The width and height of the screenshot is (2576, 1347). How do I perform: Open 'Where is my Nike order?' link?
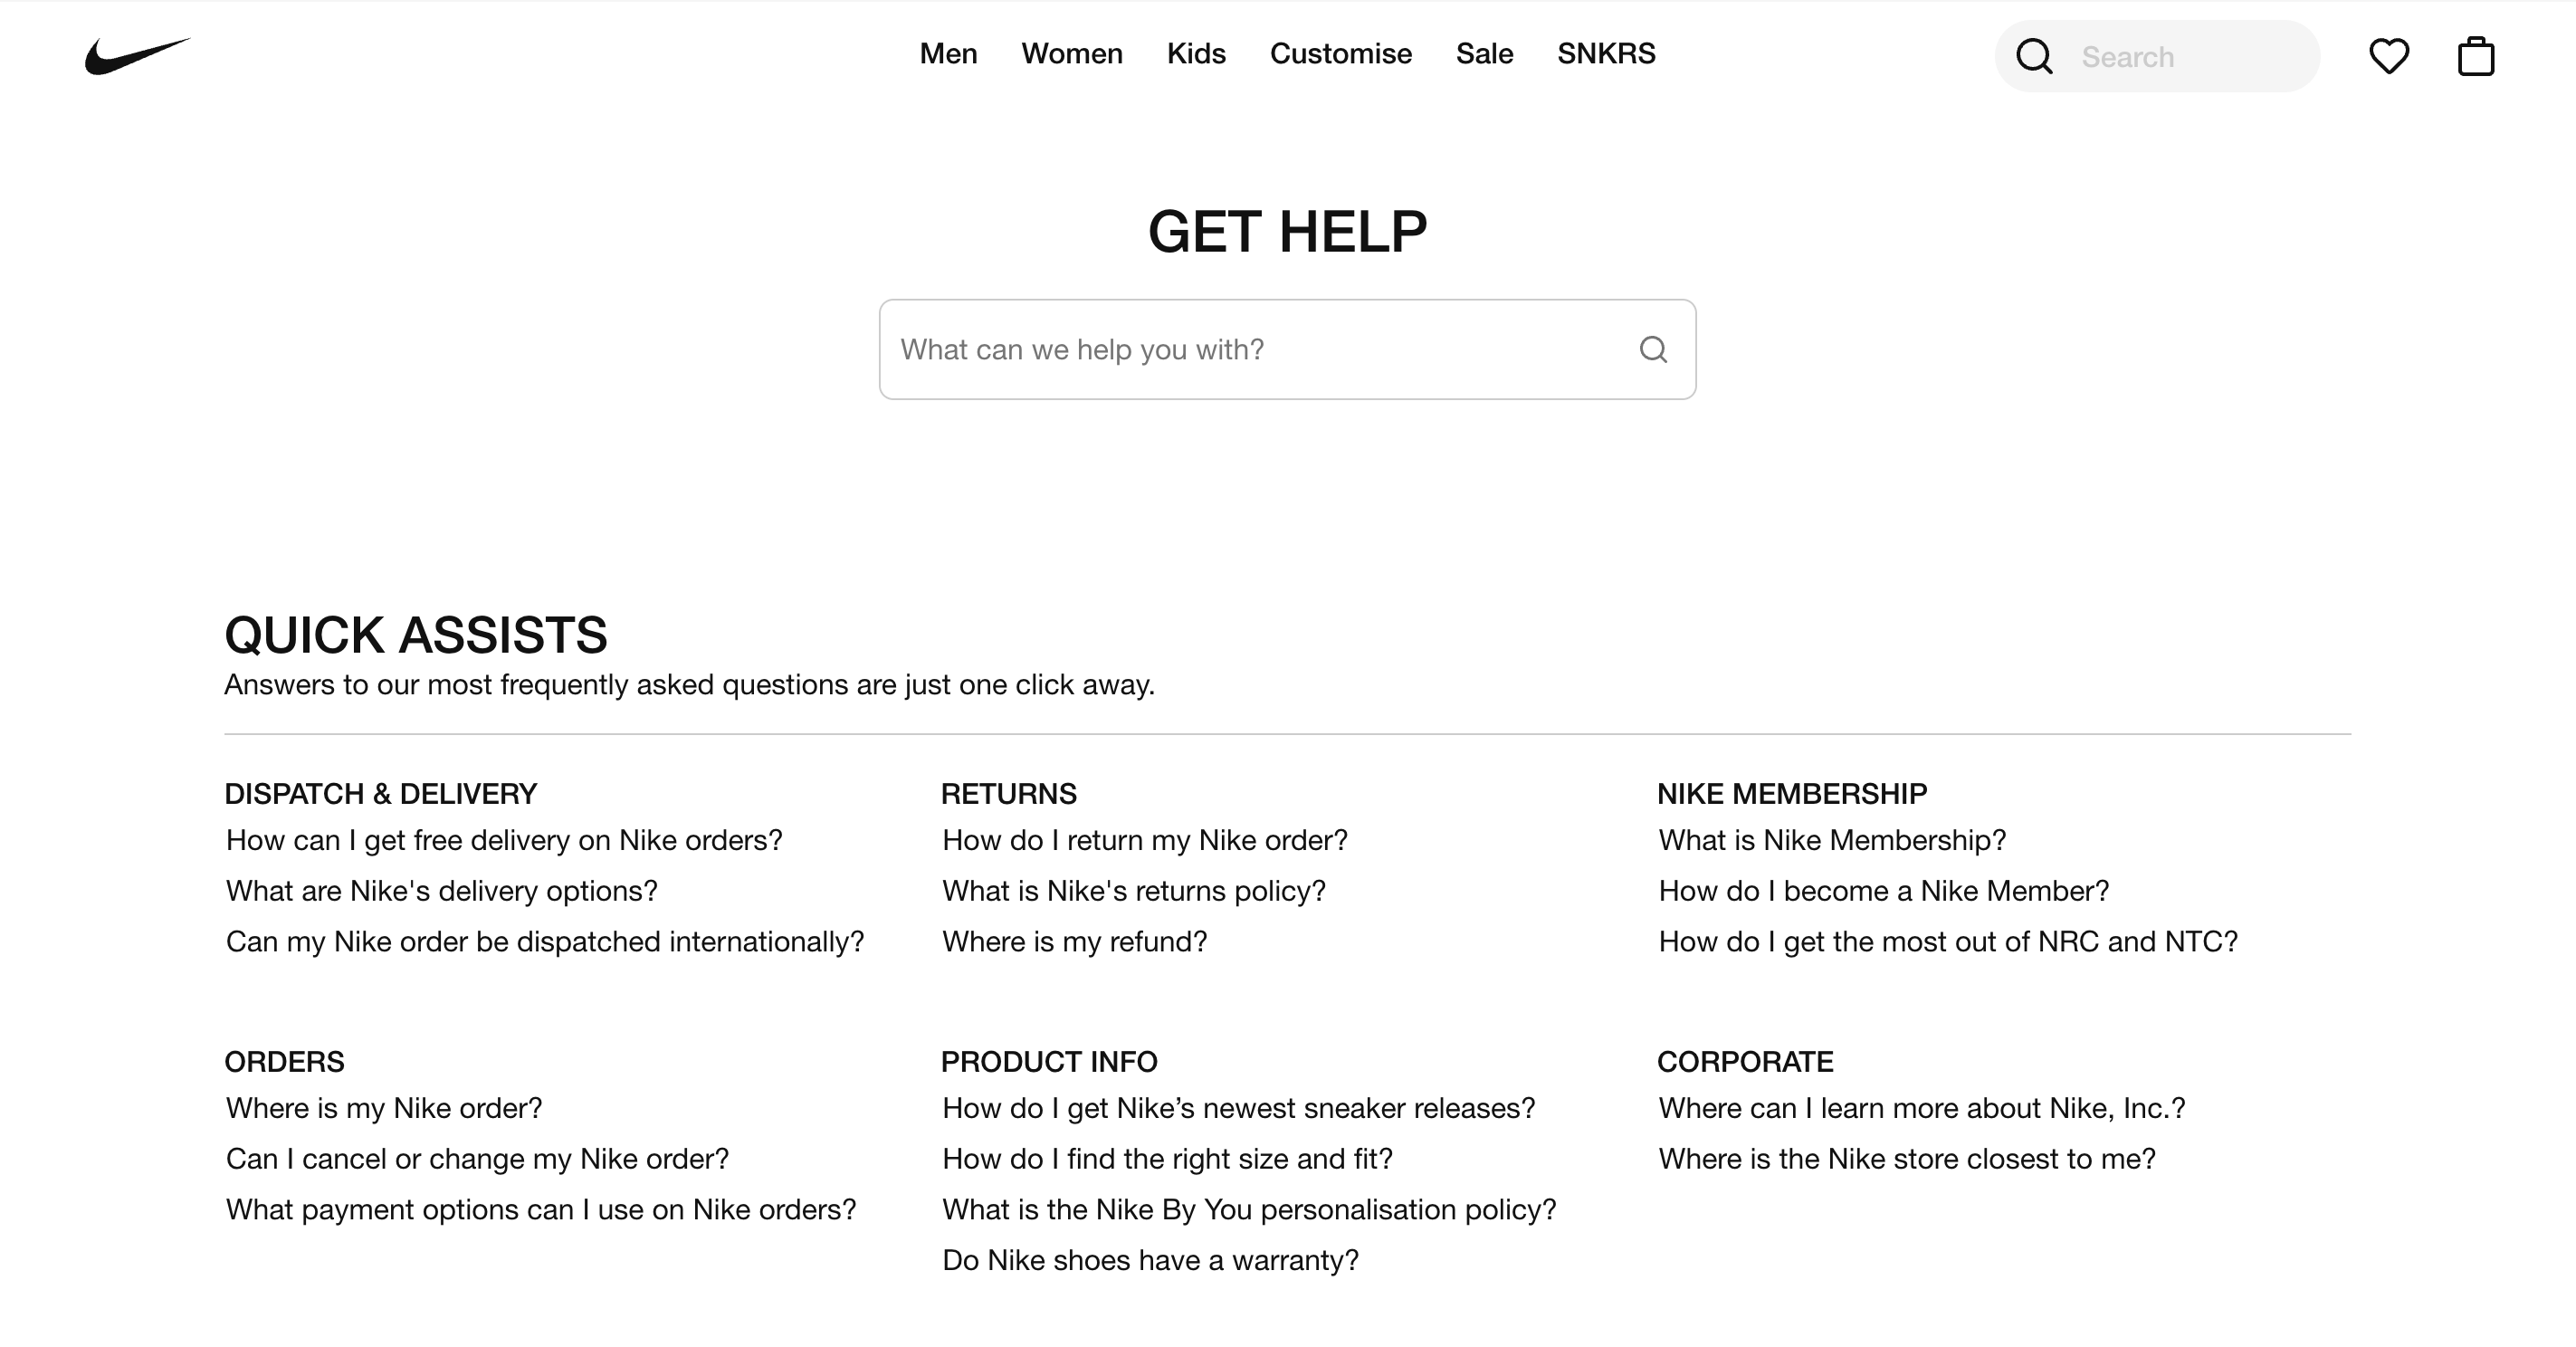384,1108
